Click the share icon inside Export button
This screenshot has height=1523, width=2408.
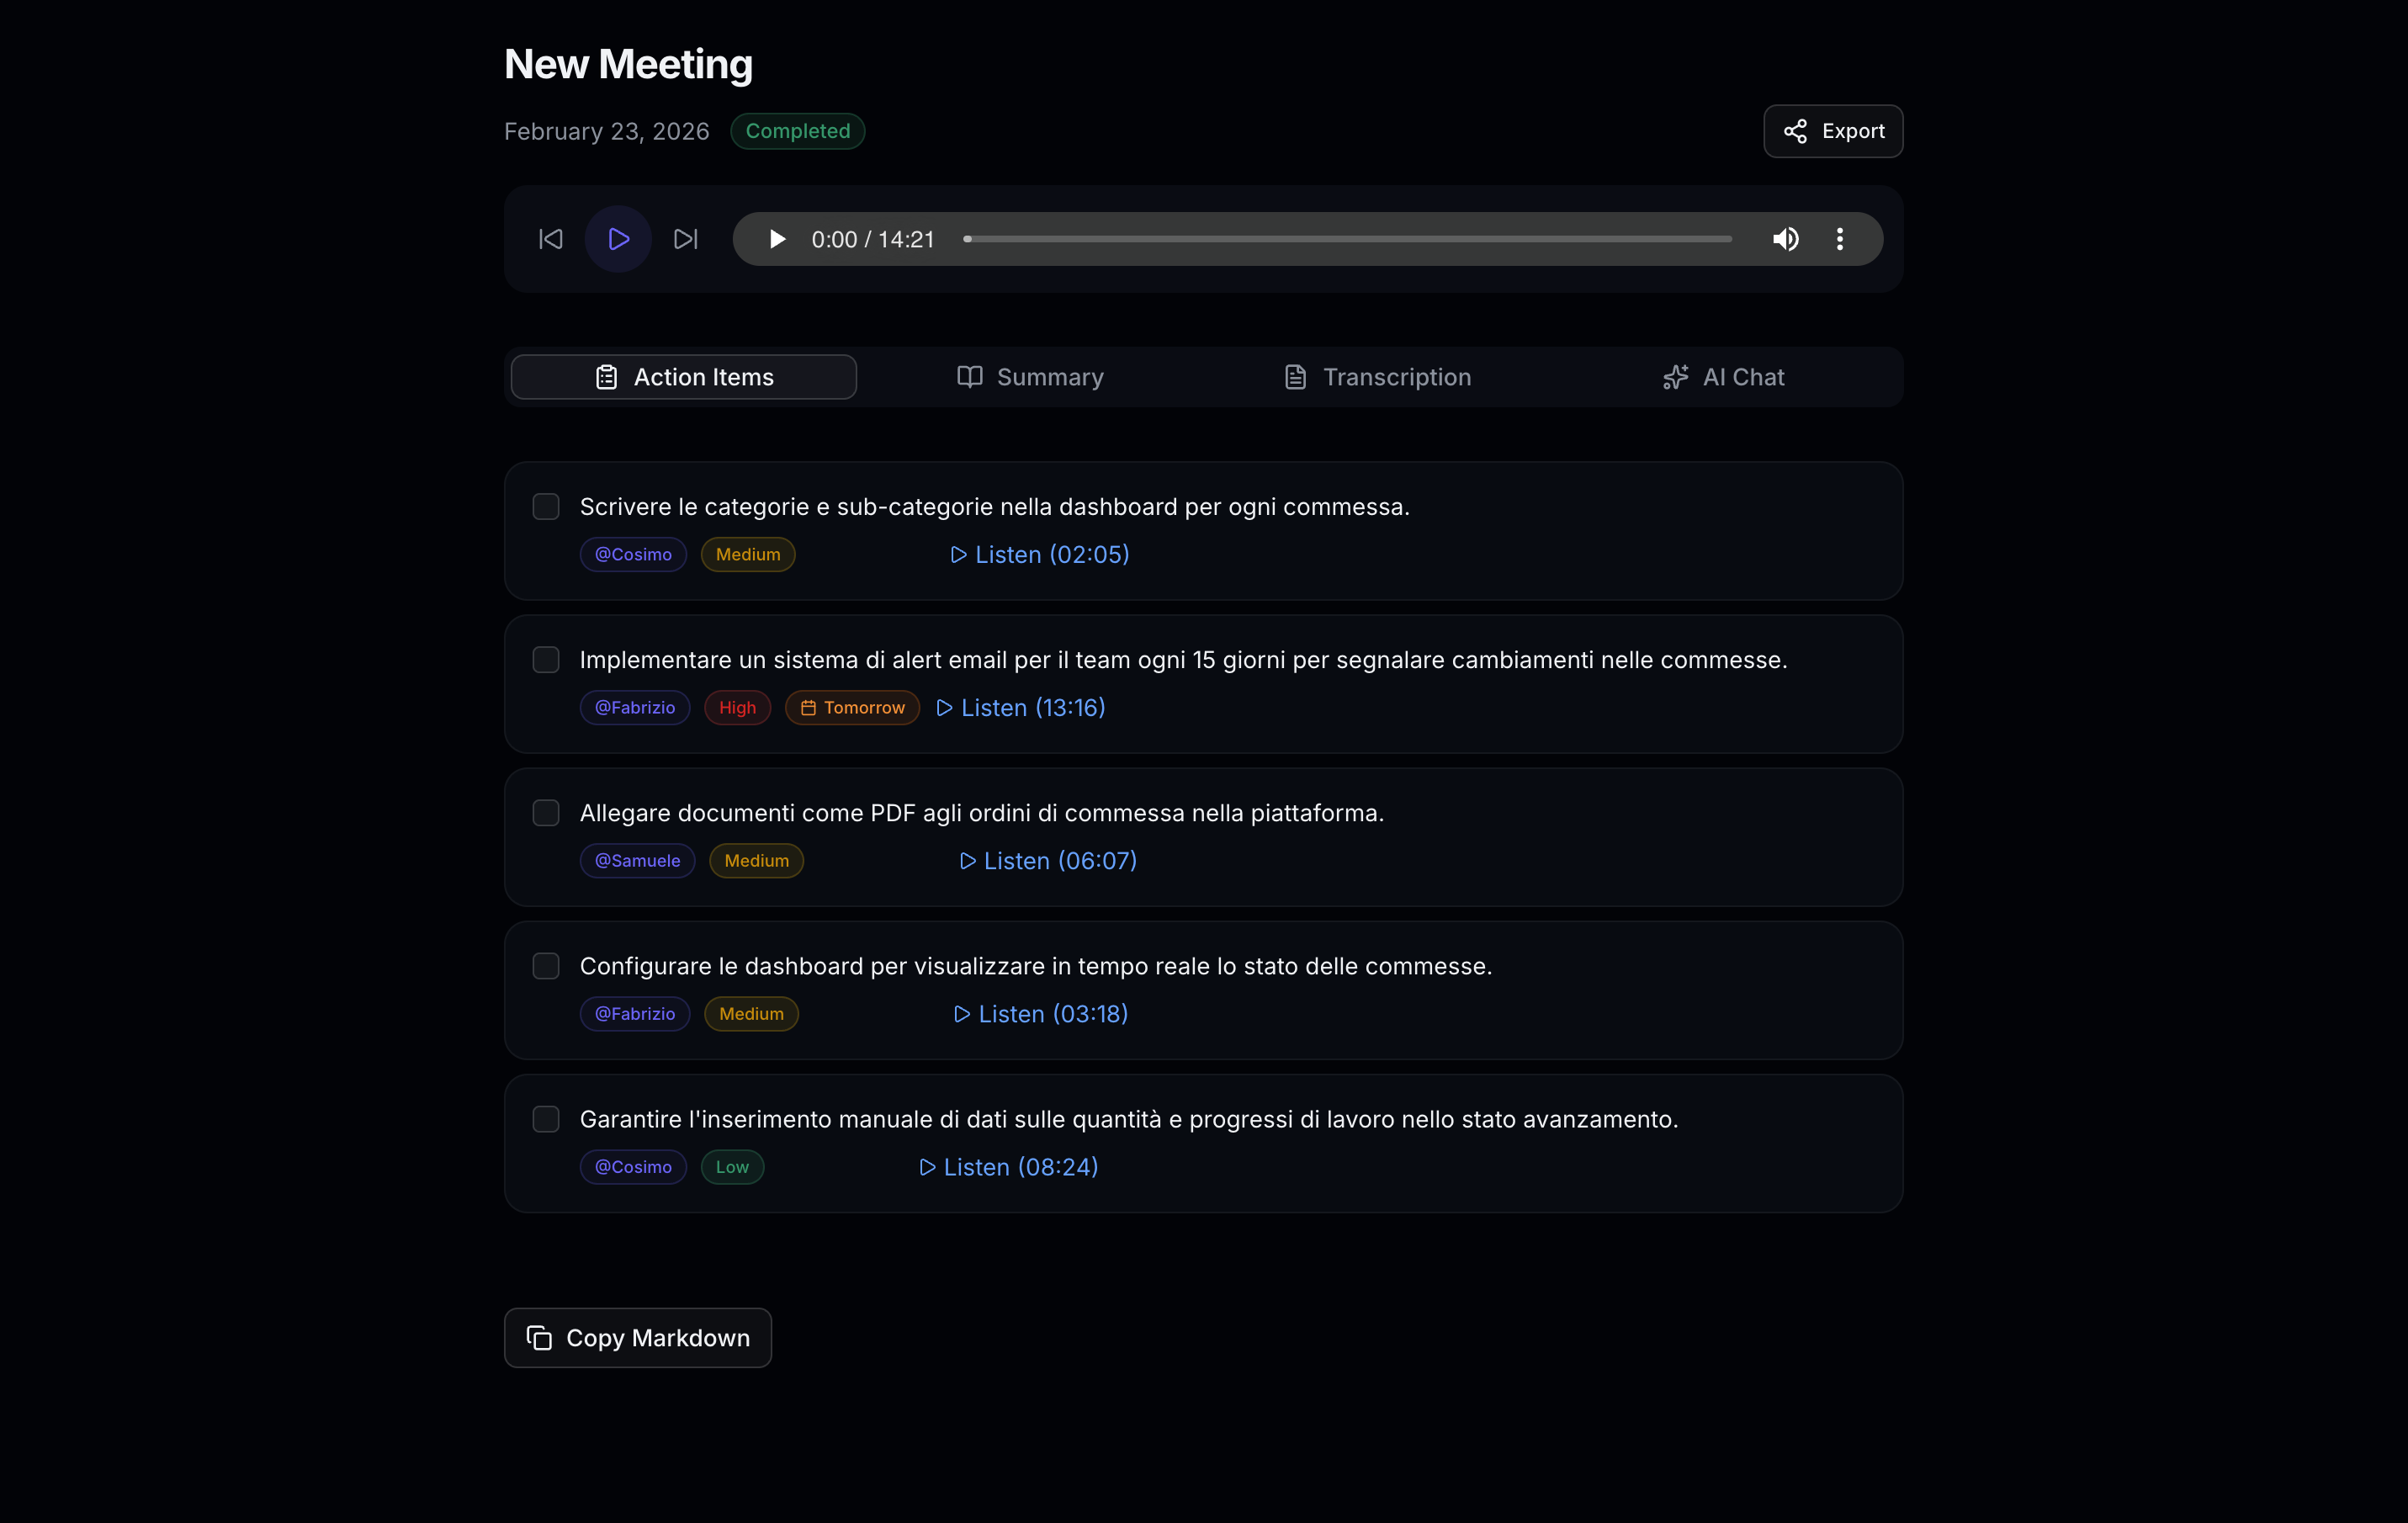(1795, 131)
